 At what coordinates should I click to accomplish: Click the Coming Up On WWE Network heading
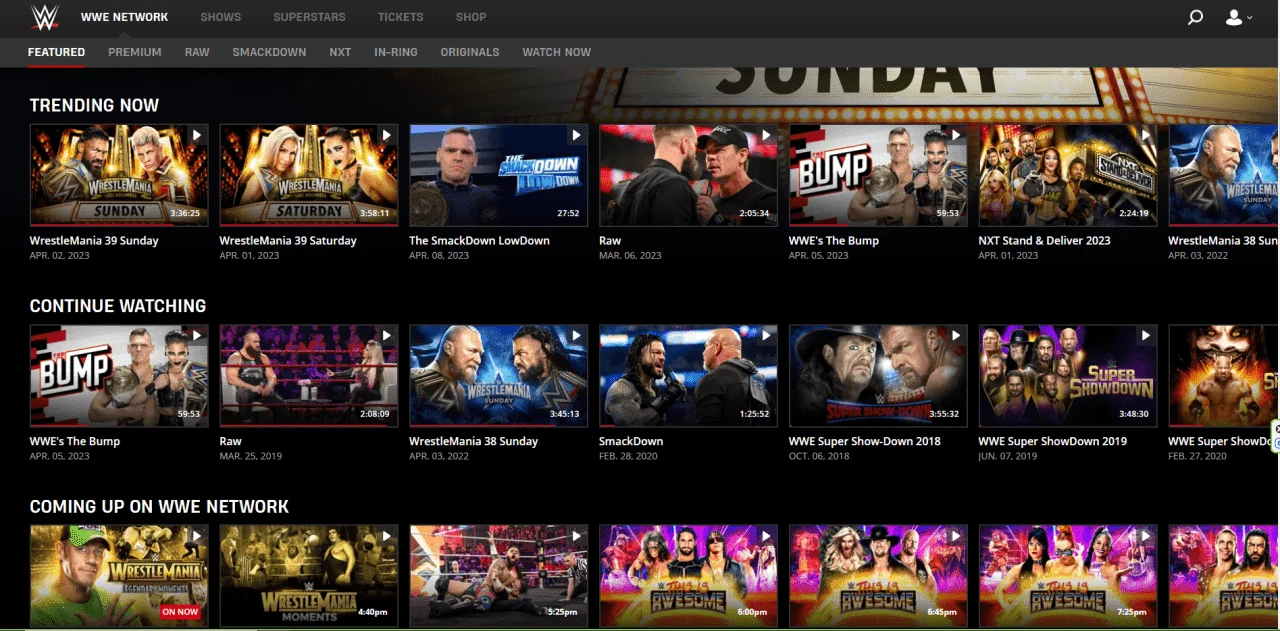(160, 507)
